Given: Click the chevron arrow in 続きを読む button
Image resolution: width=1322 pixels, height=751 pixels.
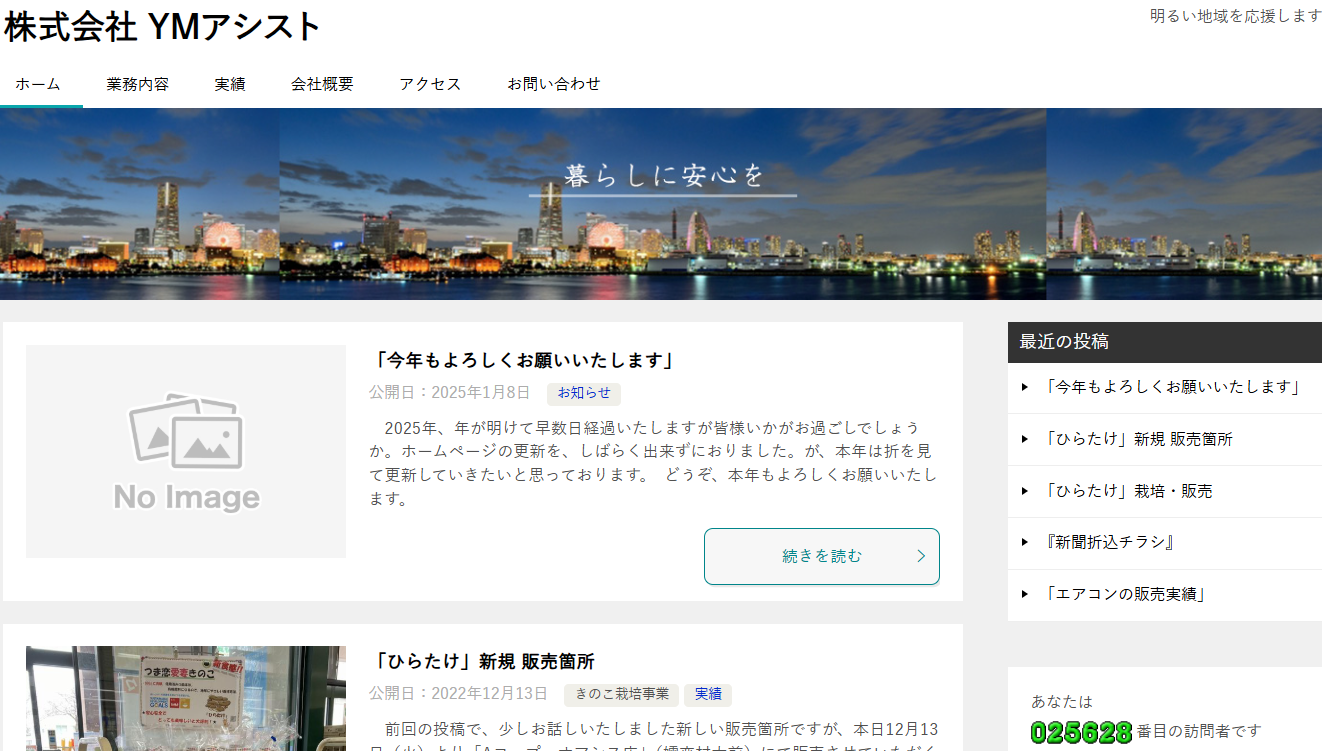Looking at the screenshot, I should click(921, 556).
